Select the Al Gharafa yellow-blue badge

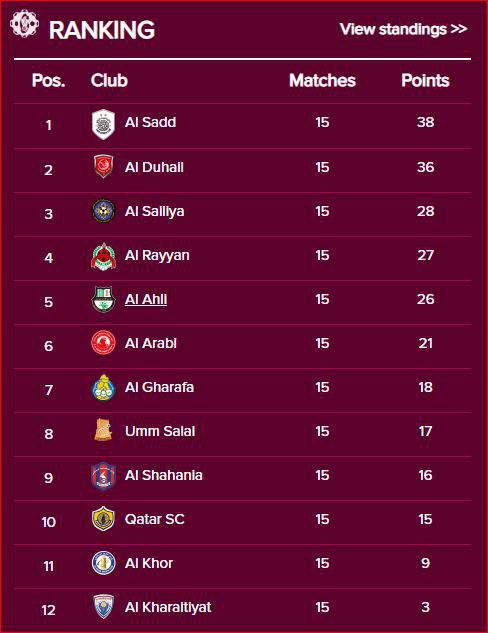click(103, 388)
